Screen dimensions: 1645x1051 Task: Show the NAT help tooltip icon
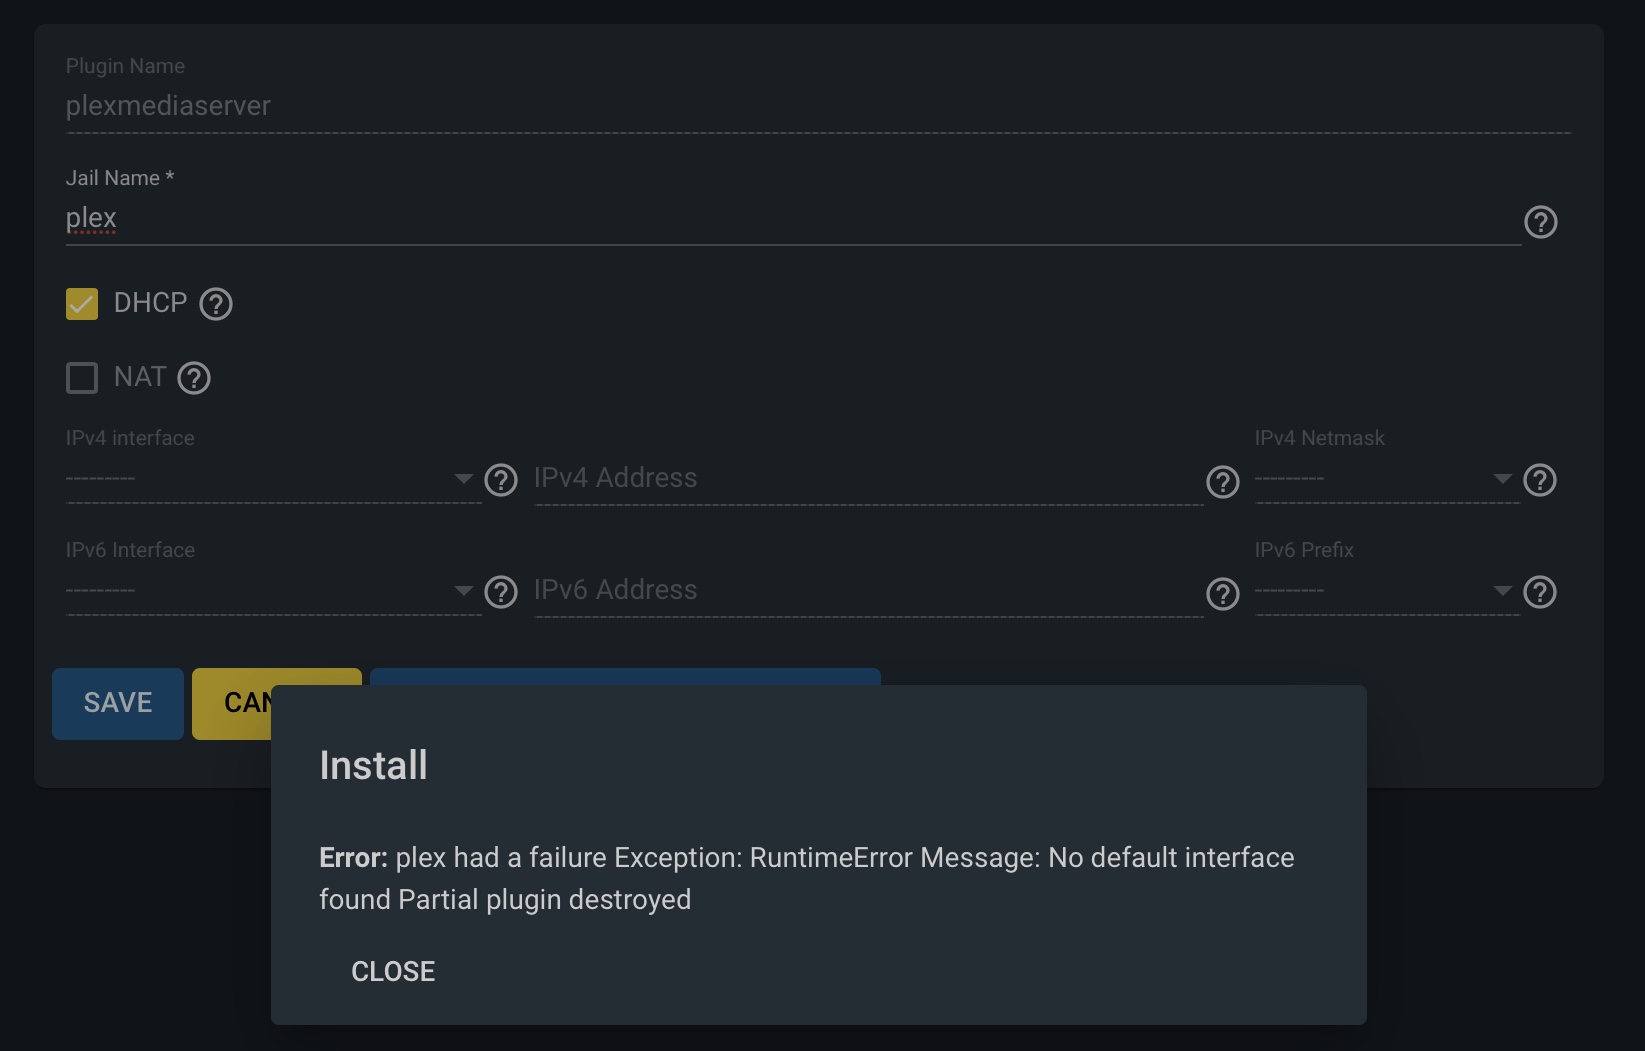194,378
